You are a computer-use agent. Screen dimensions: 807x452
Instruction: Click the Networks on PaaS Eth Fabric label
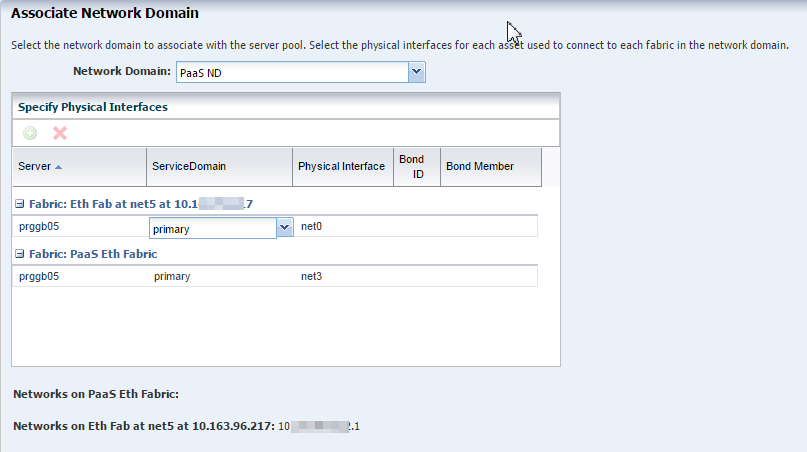tap(96, 394)
